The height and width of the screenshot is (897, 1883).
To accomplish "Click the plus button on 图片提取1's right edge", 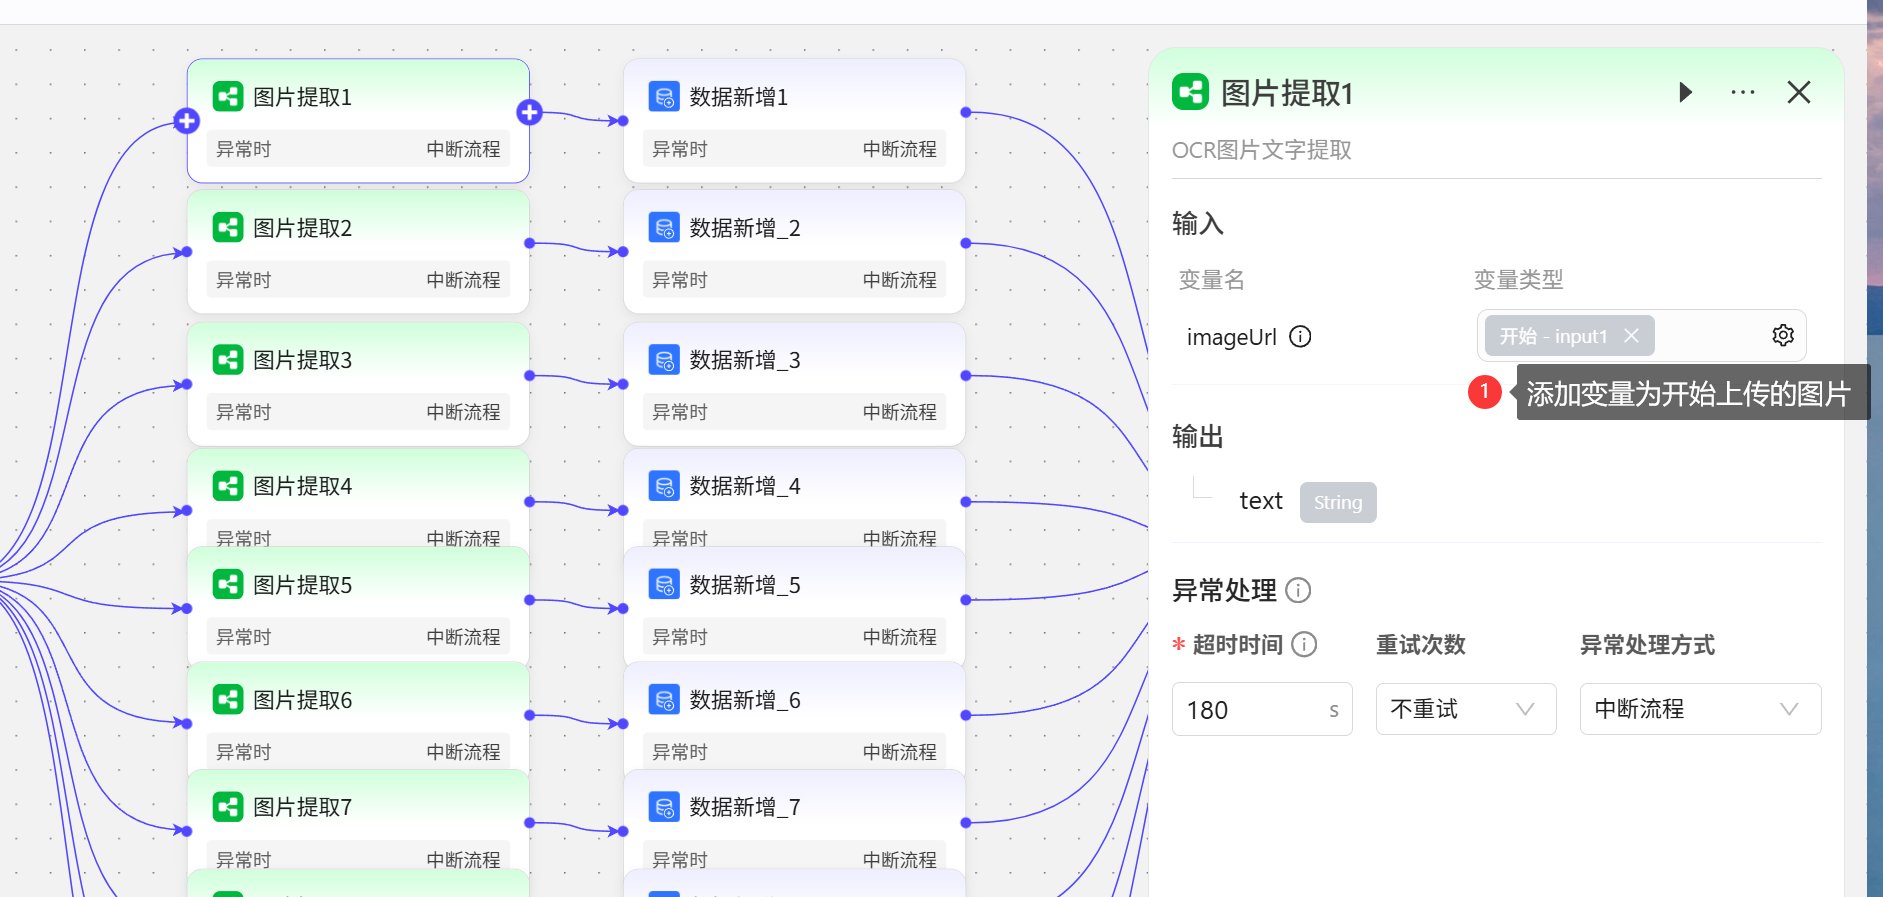I will coord(529,113).
